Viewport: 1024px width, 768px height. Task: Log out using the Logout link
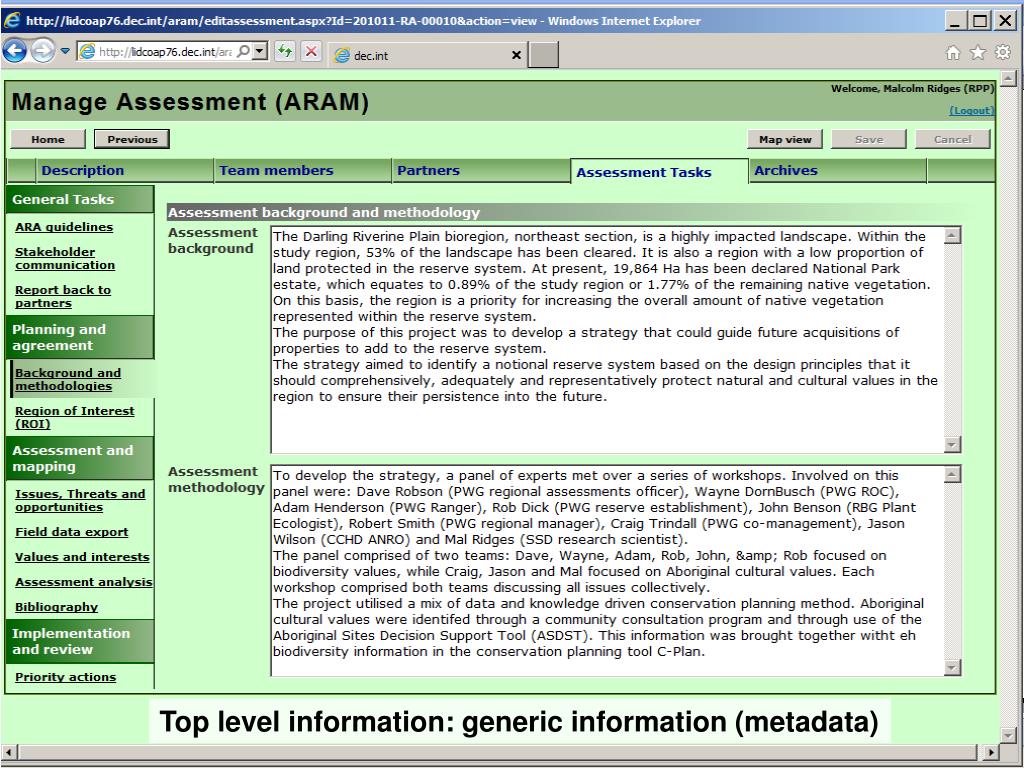pos(971,111)
